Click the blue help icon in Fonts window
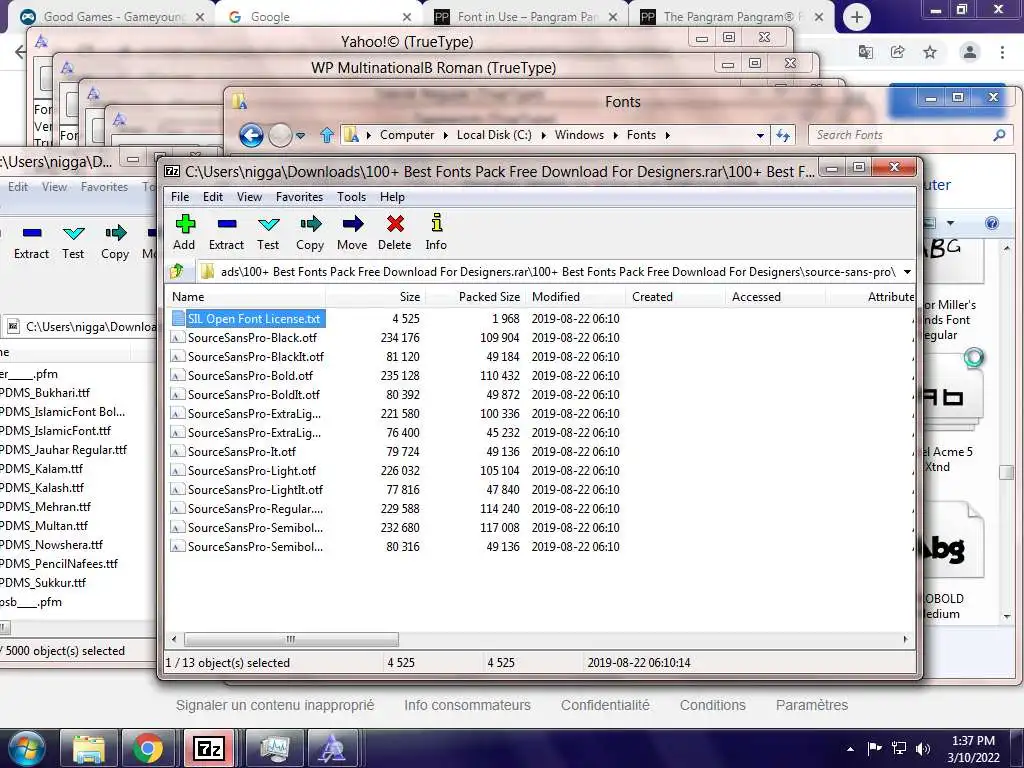Viewport: 1024px width, 768px height. click(x=991, y=223)
